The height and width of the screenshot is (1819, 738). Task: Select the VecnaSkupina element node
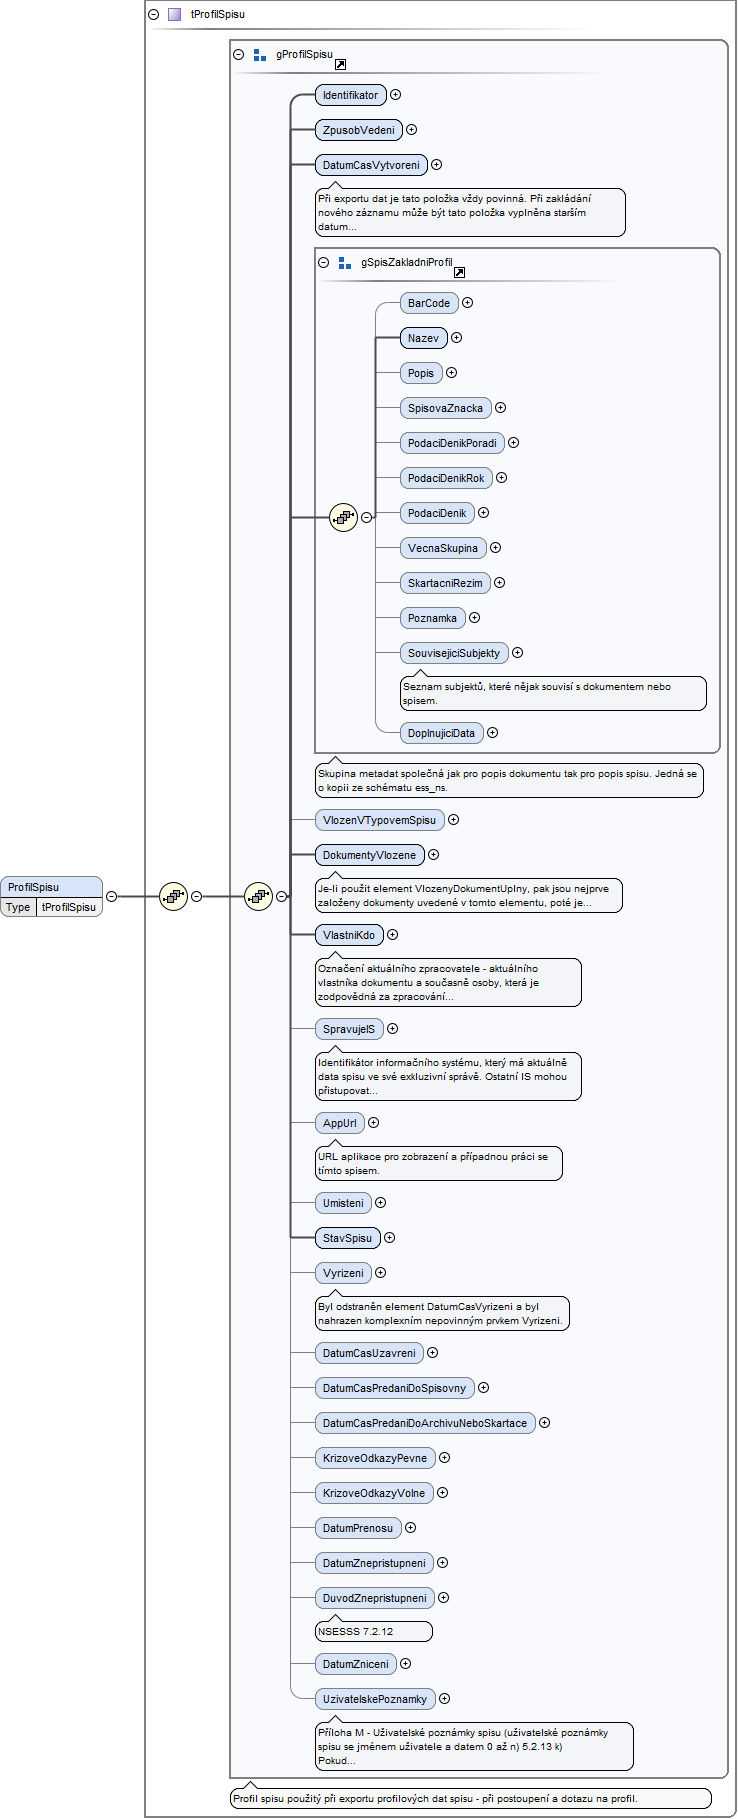pos(443,548)
